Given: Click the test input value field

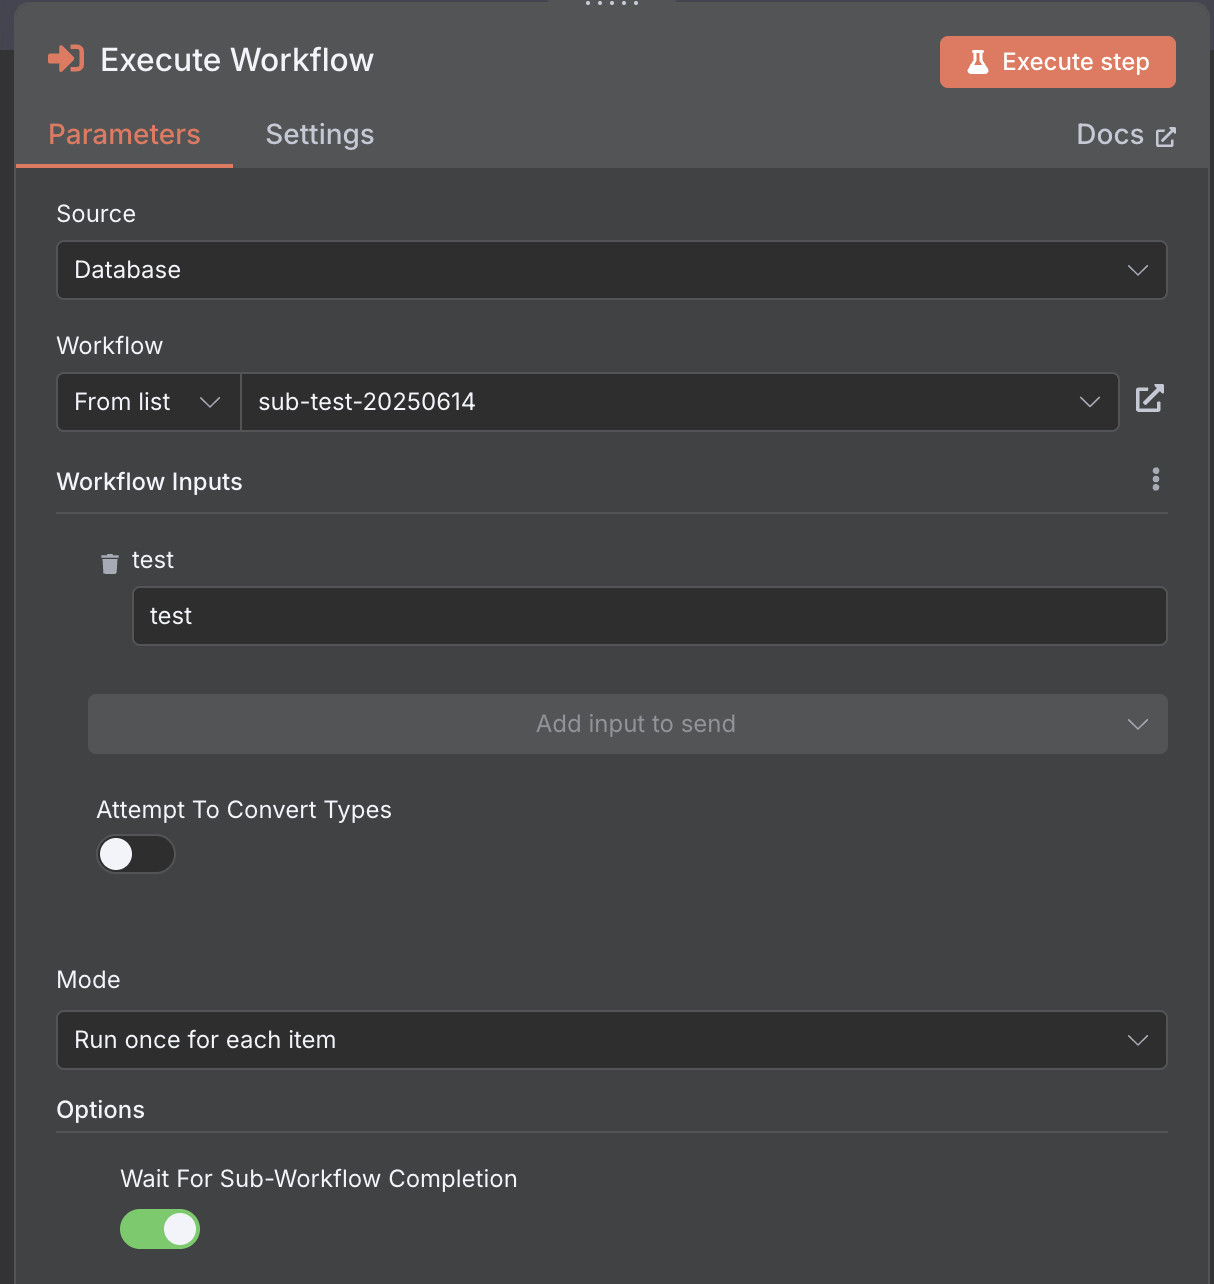Looking at the screenshot, I should click(x=650, y=616).
